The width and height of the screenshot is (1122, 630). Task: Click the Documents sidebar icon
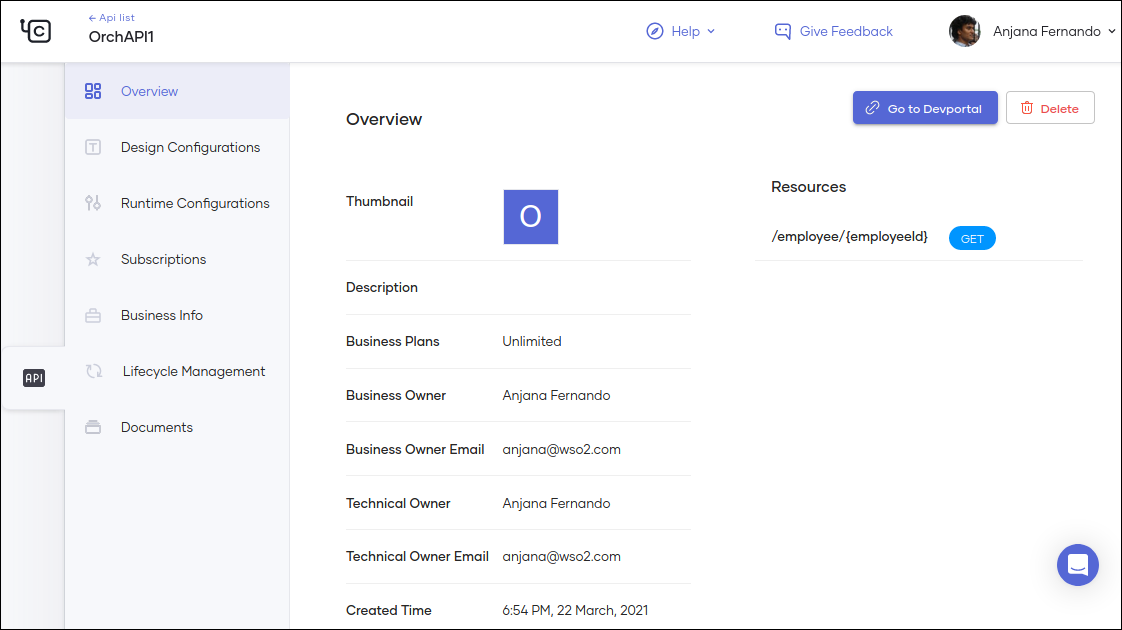[93, 427]
